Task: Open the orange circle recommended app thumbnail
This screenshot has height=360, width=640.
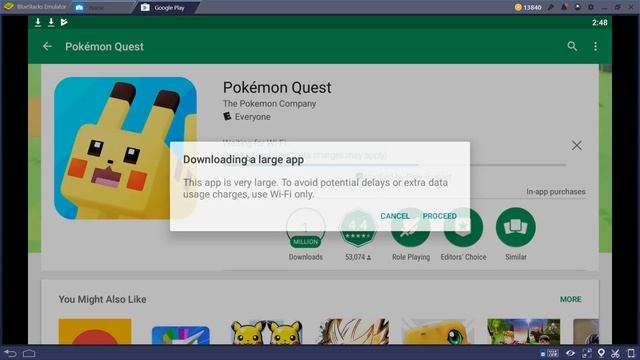Action: 95,331
